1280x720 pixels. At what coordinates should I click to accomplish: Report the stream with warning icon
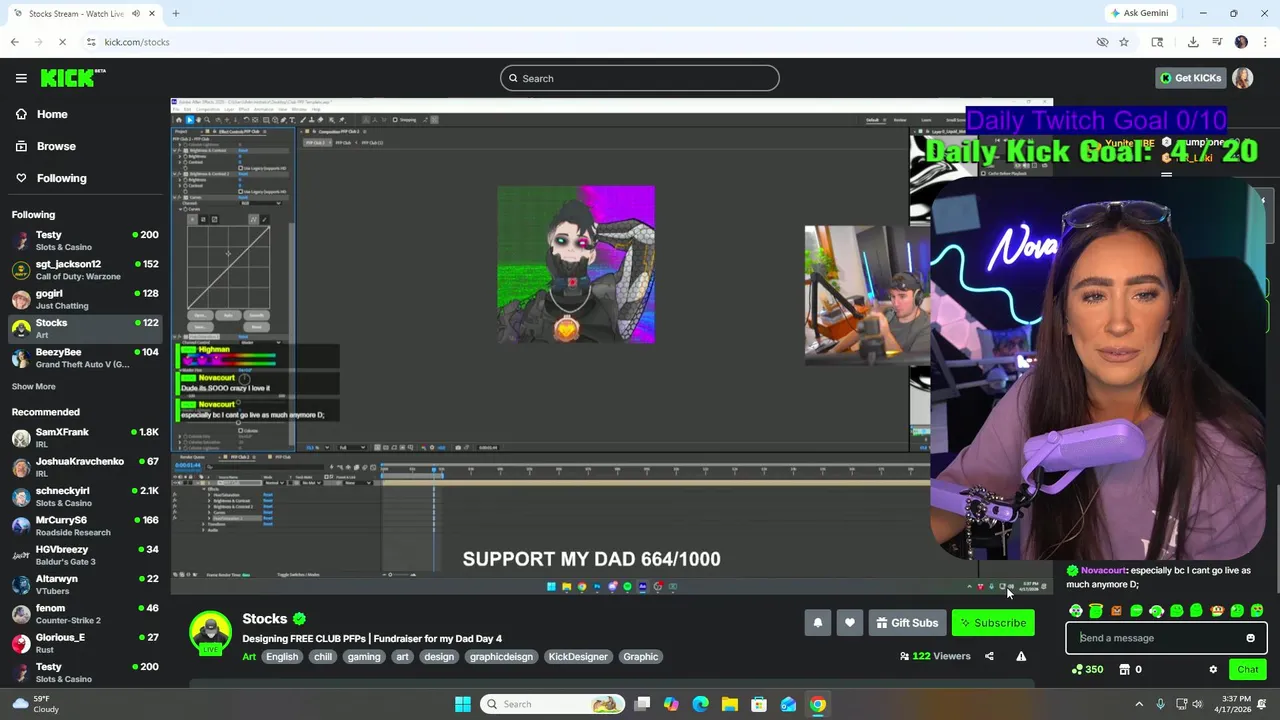pos(1021,656)
